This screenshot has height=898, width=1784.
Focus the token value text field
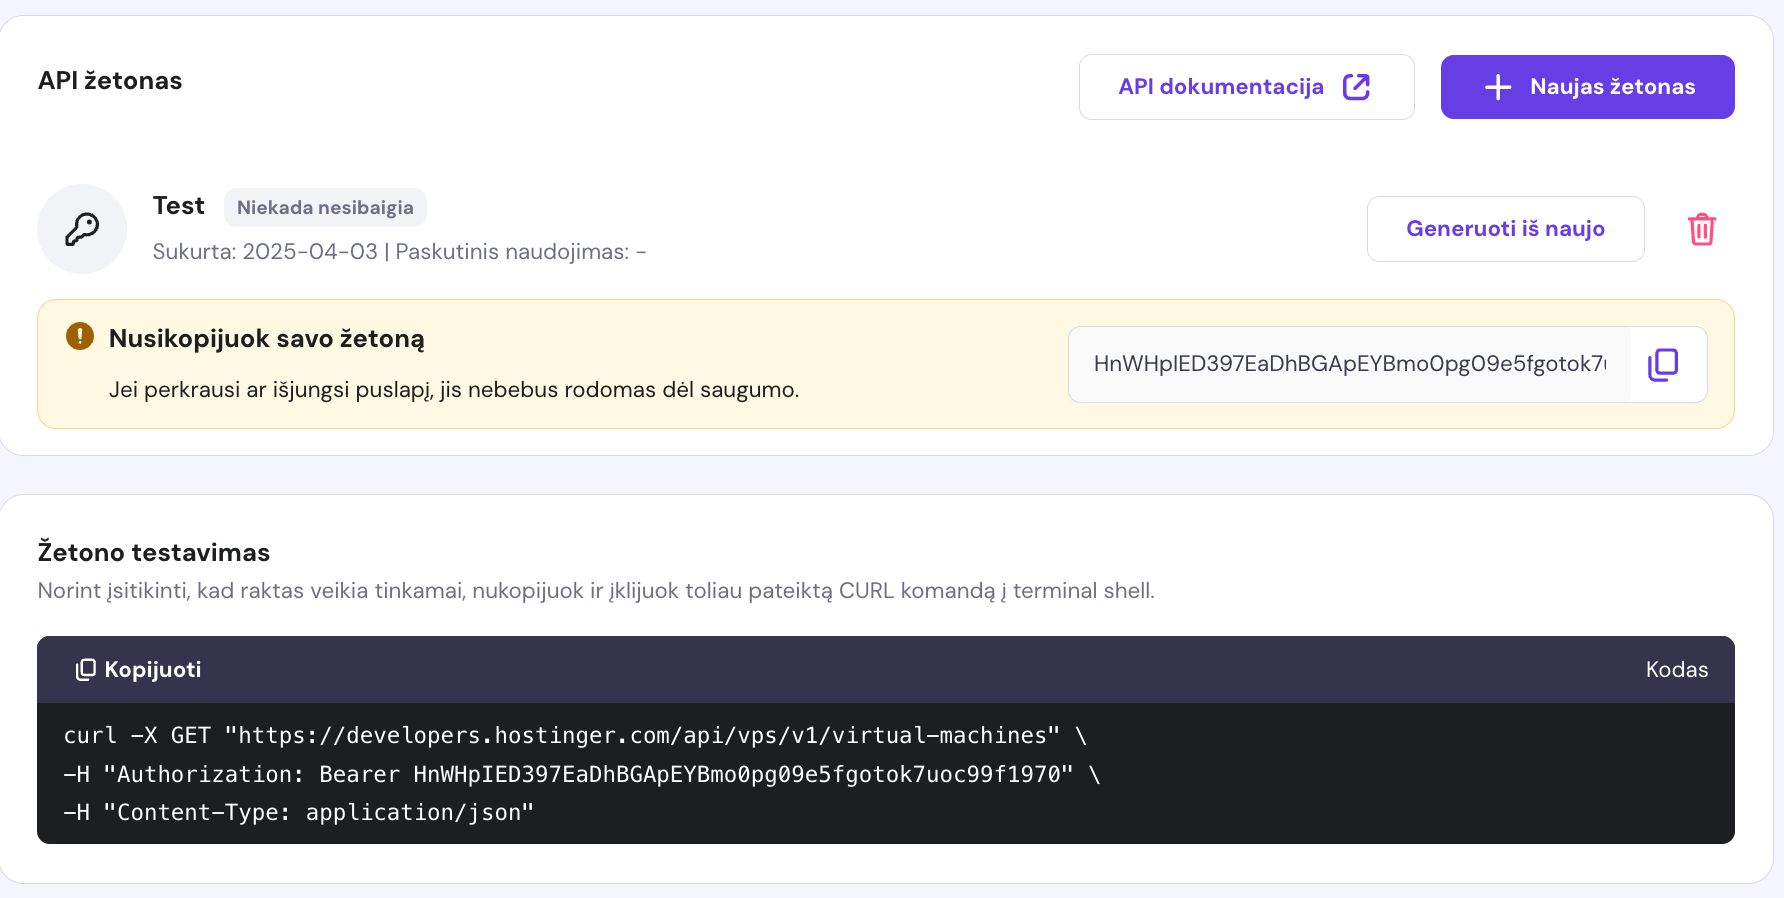(x=1348, y=364)
